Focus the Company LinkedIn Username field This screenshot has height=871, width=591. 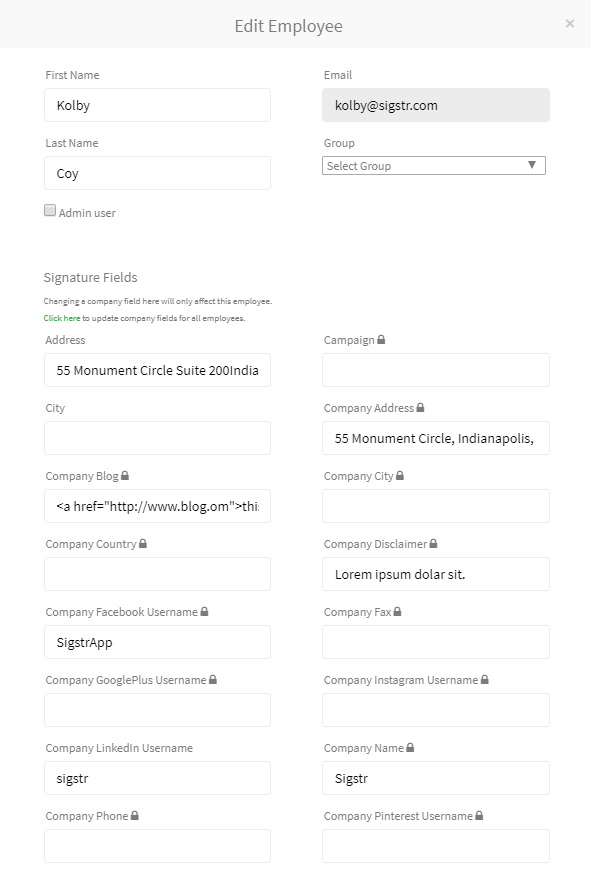157,778
